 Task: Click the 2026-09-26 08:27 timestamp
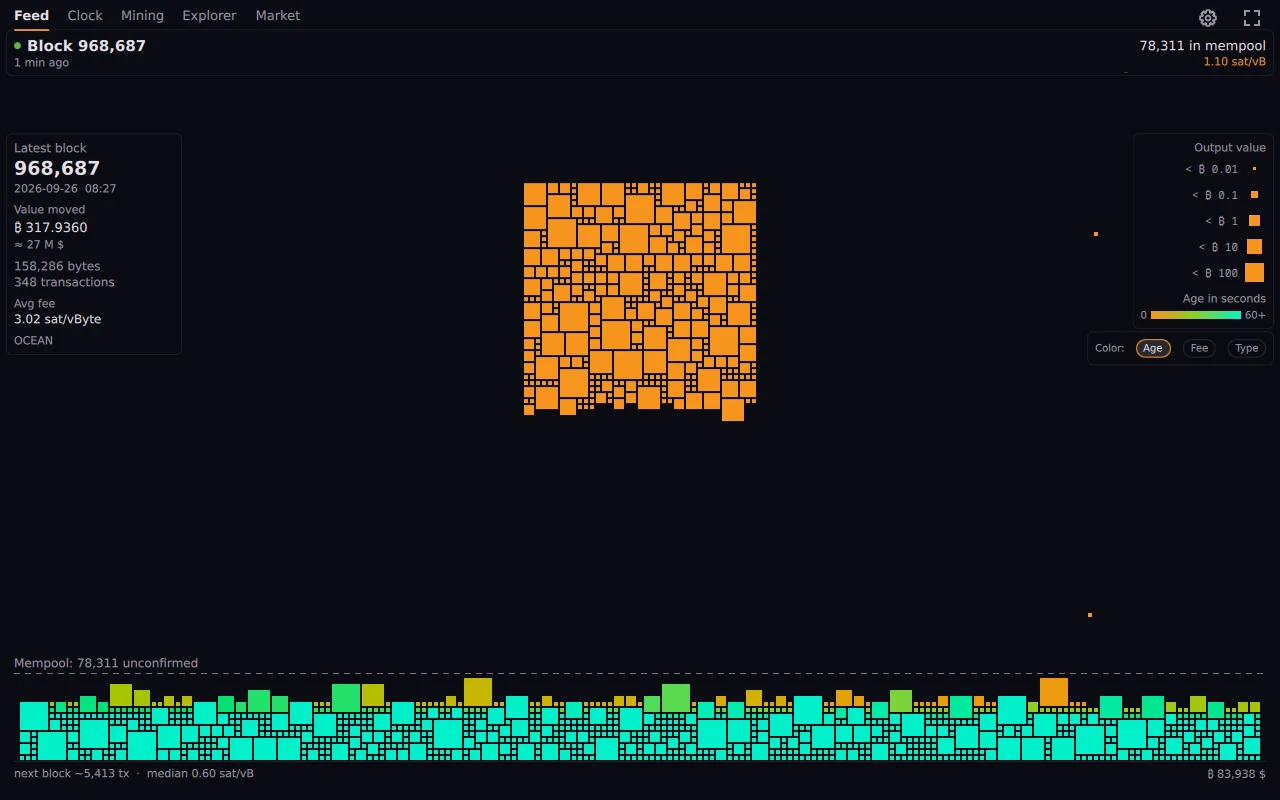click(x=65, y=189)
